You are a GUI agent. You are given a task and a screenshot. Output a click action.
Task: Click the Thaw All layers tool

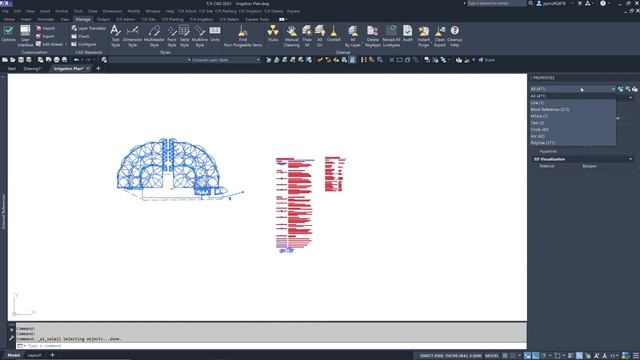307,36
